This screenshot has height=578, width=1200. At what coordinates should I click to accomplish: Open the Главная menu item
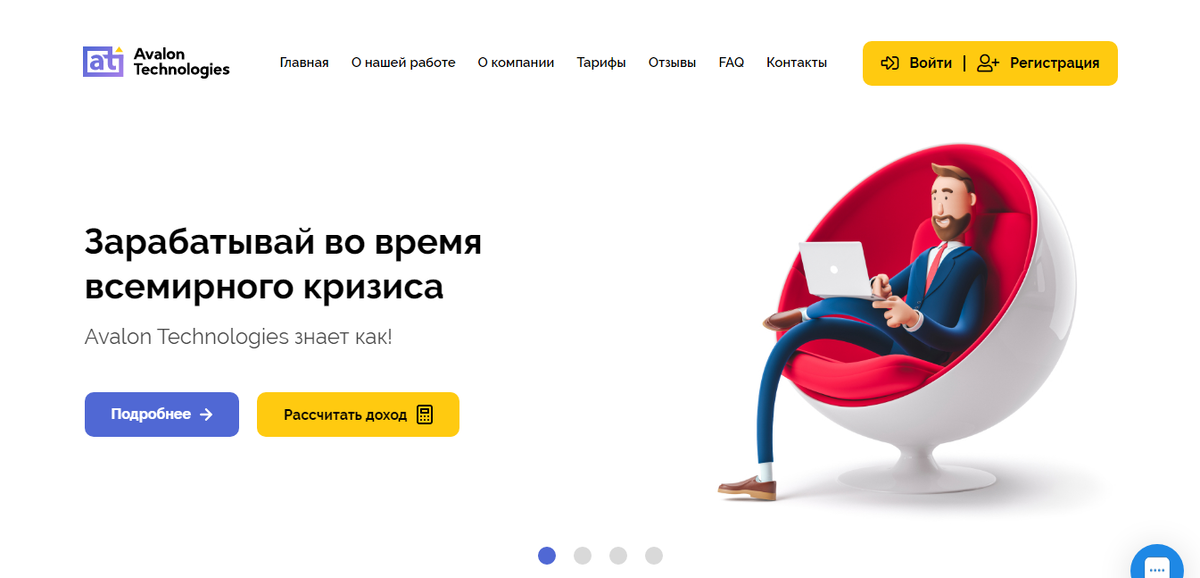pyautogui.click(x=304, y=62)
